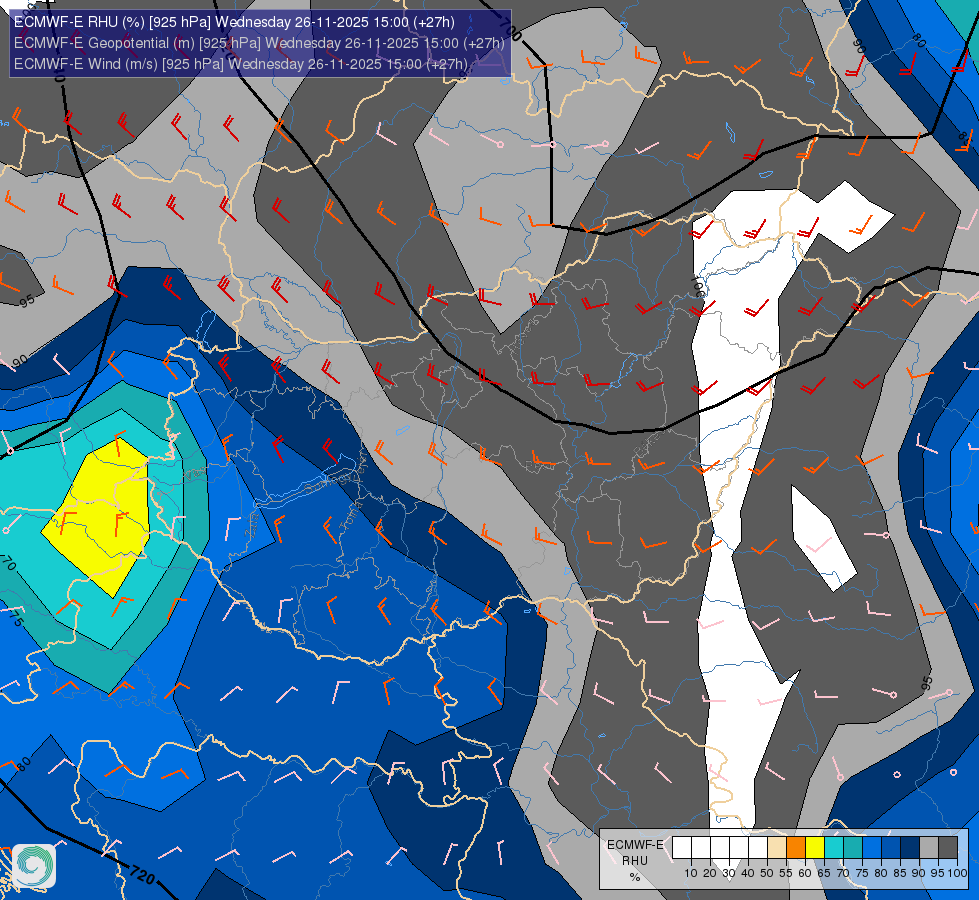Pick the beige 50-55 legend swatch
Screen dimensions: 979x900
coord(777,848)
